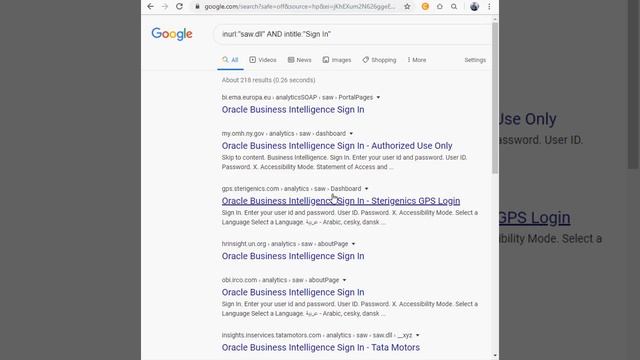Click the extensions puzzle icon

(440, 7)
